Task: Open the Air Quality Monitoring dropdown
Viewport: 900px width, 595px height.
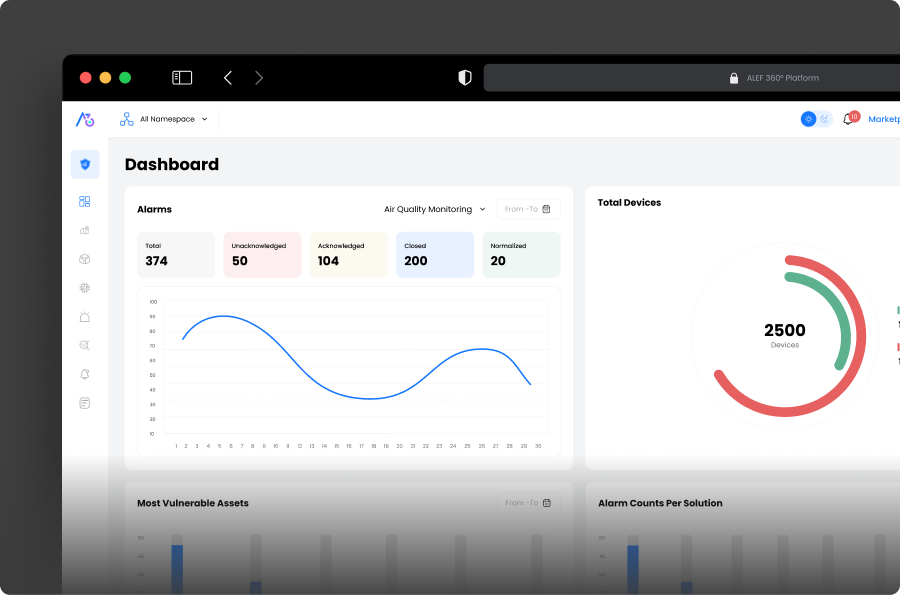Action: [434, 209]
